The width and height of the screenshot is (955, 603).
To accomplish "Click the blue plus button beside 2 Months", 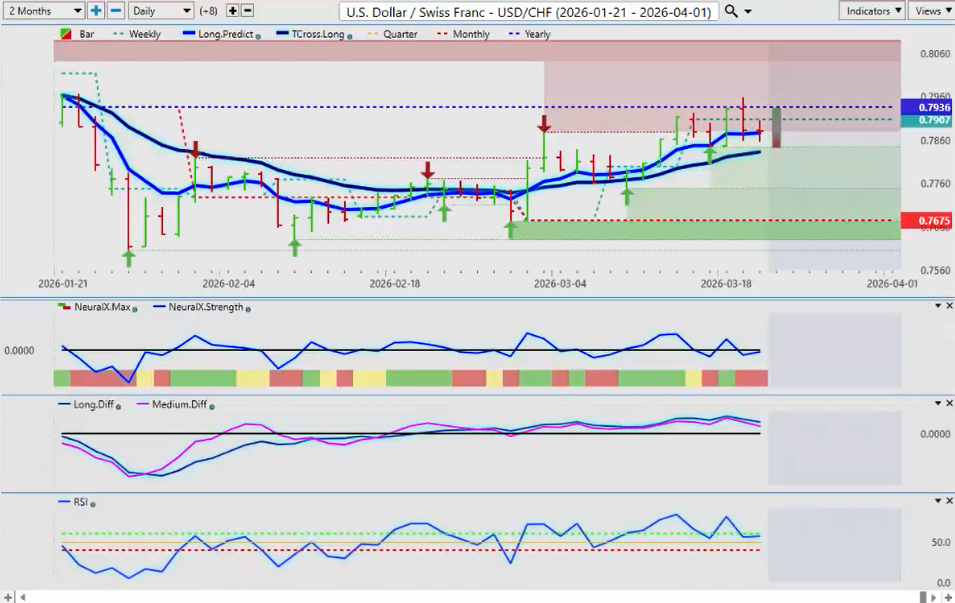I will tap(96, 10).
